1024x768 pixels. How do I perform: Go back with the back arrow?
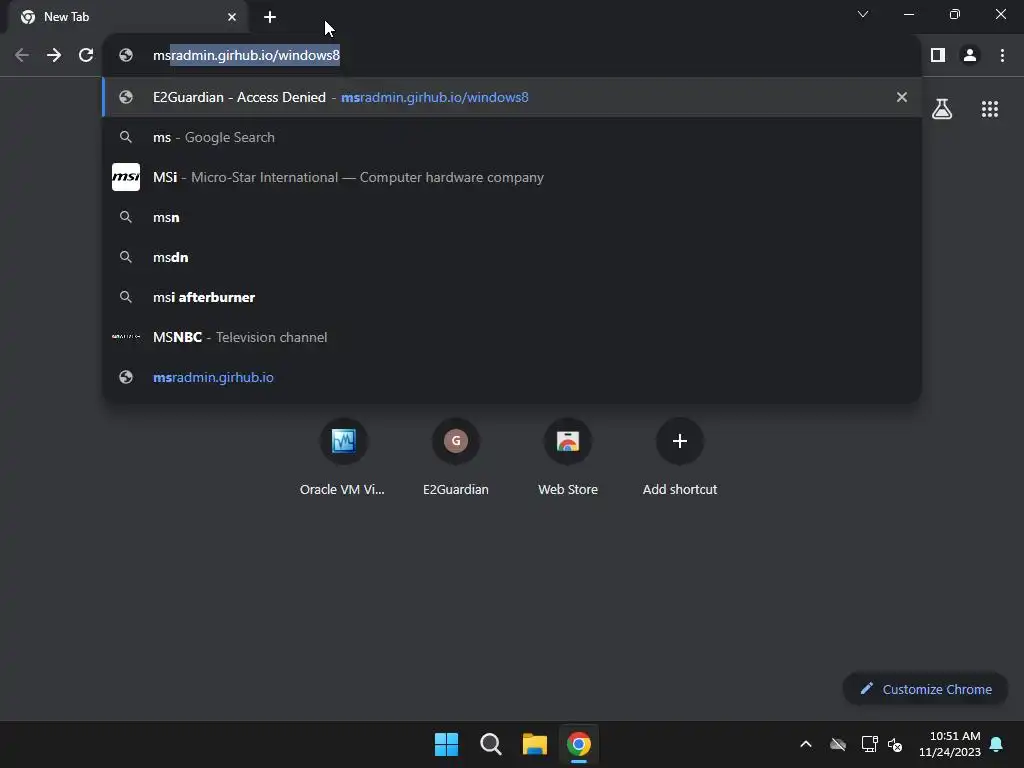22,56
